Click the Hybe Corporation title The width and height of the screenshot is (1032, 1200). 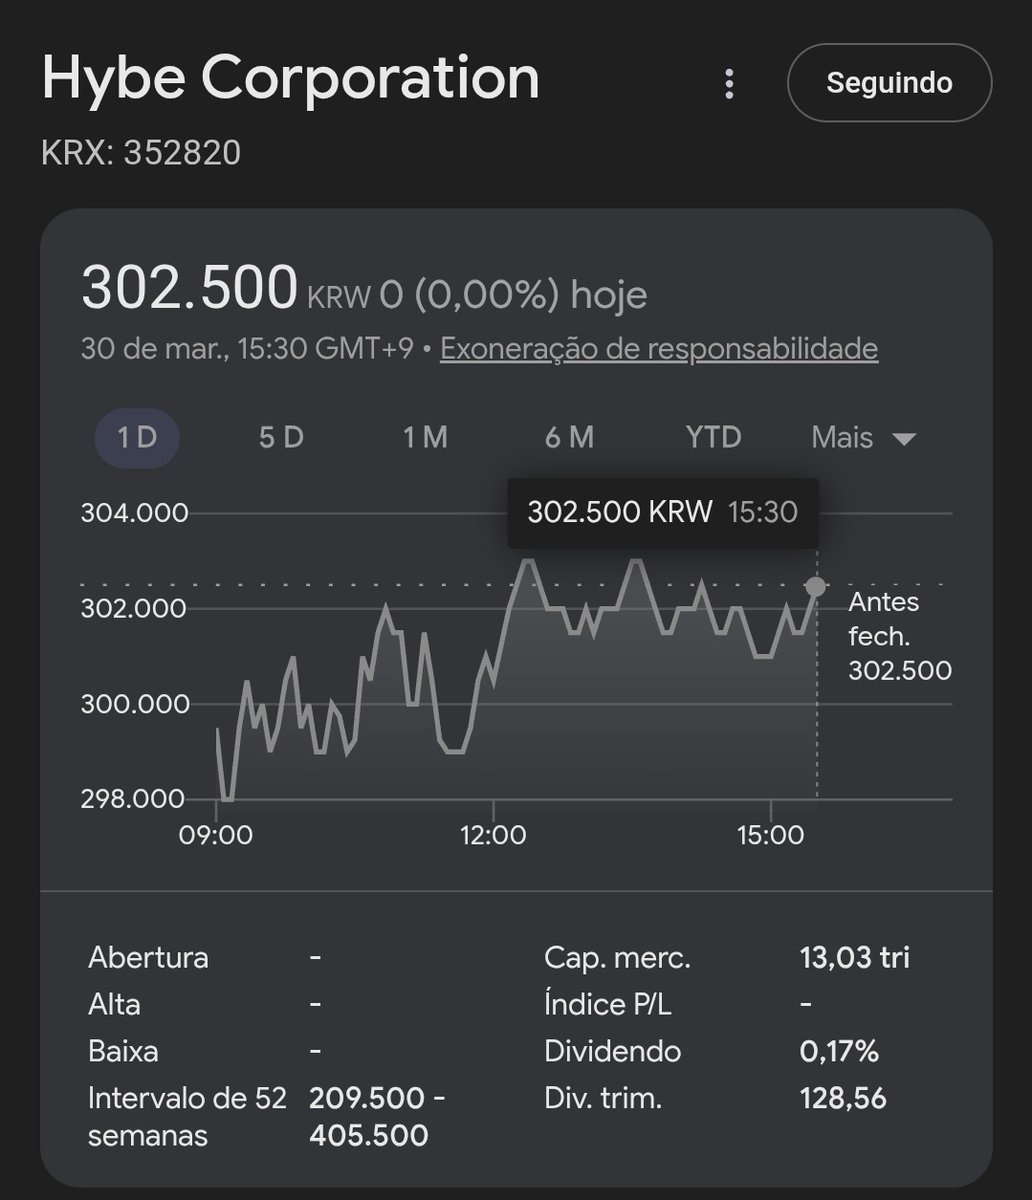290,79
